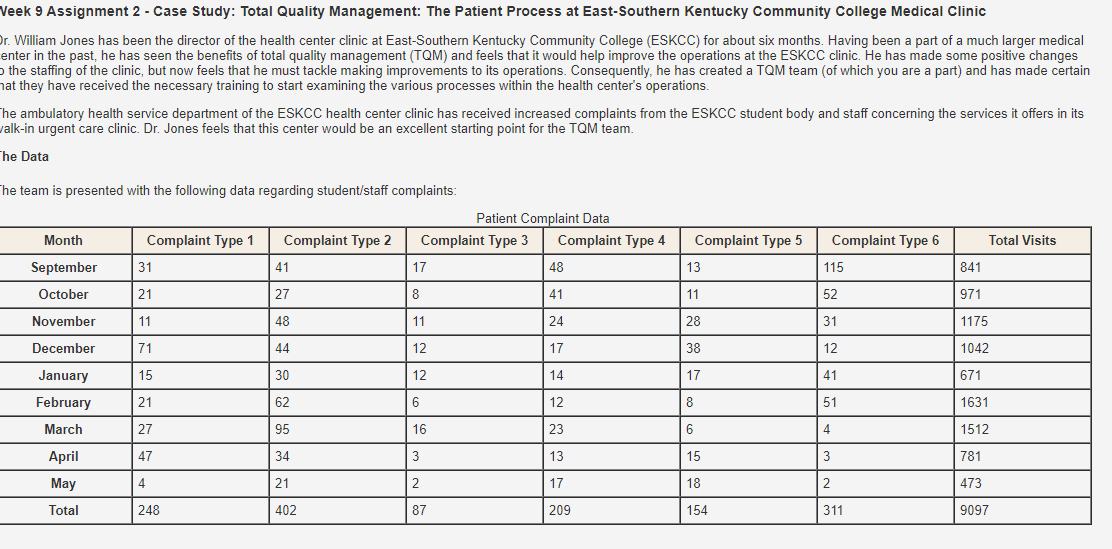Select the Total row label
The height and width of the screenshot is (549, 1112).
point(63,510)
